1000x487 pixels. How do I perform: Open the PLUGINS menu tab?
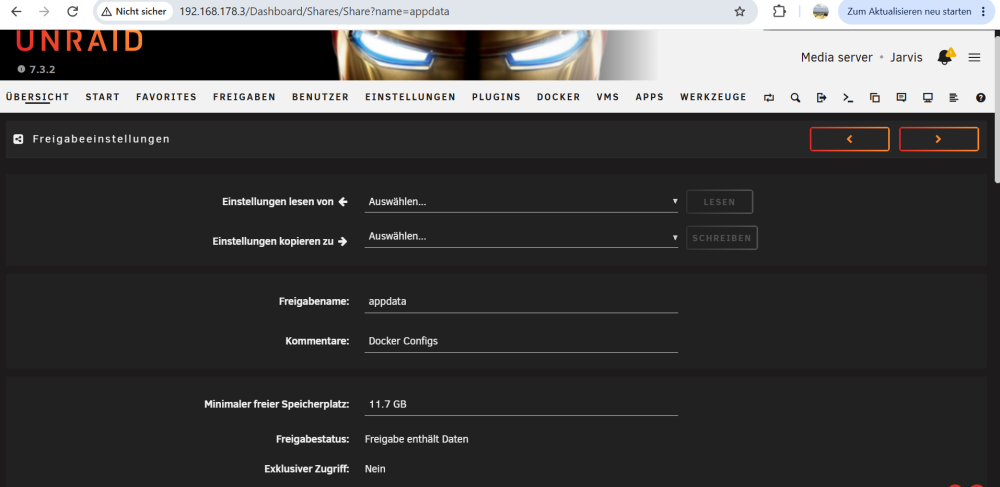point(496,97)
